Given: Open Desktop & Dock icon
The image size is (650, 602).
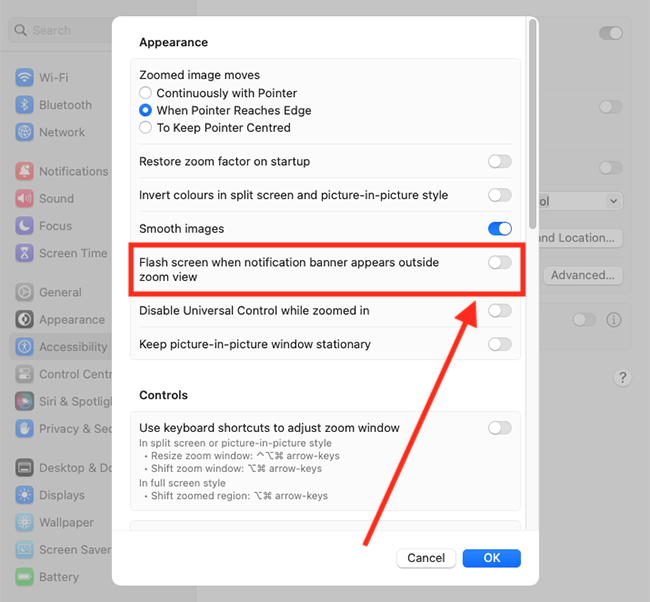Looking at the screenshot, I should (x=24, y=468).
